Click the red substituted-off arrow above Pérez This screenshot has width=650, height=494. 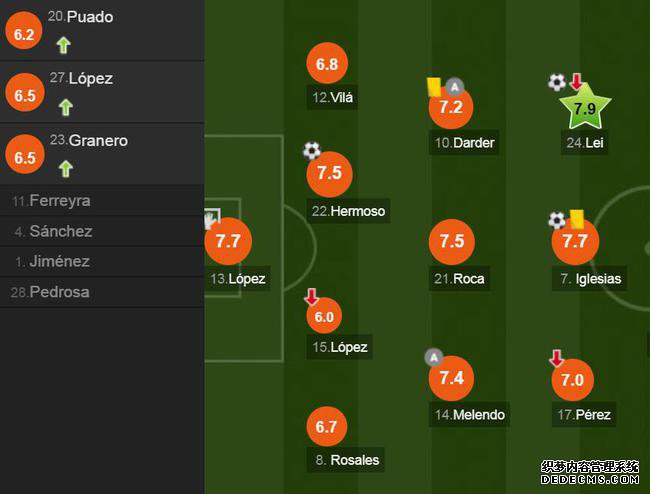click(x=556, y=358)
